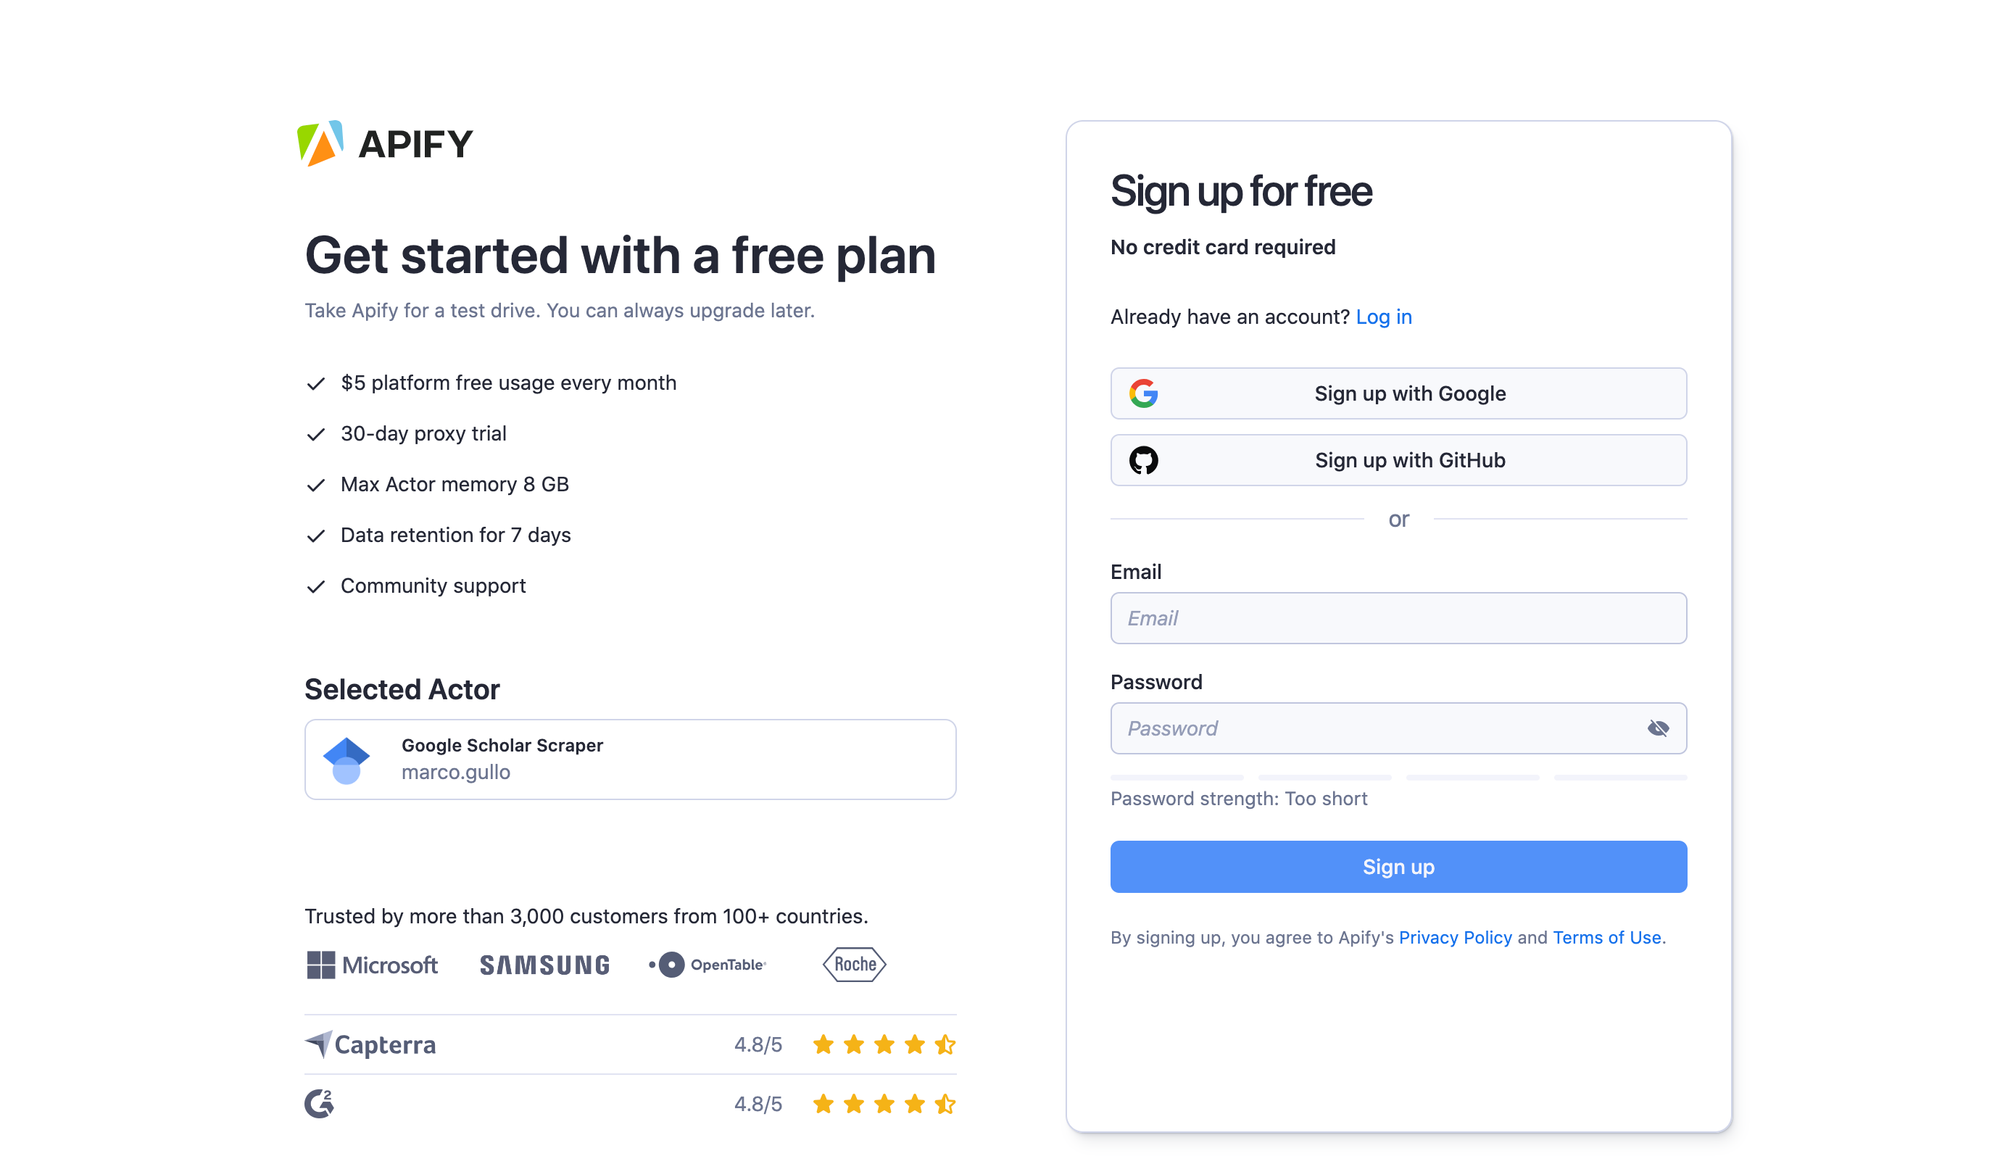Image resolution: width=2000 pixels, height=1158 pixels.
Task: Click the Capterra star rating
Action: coord(883,1043)
